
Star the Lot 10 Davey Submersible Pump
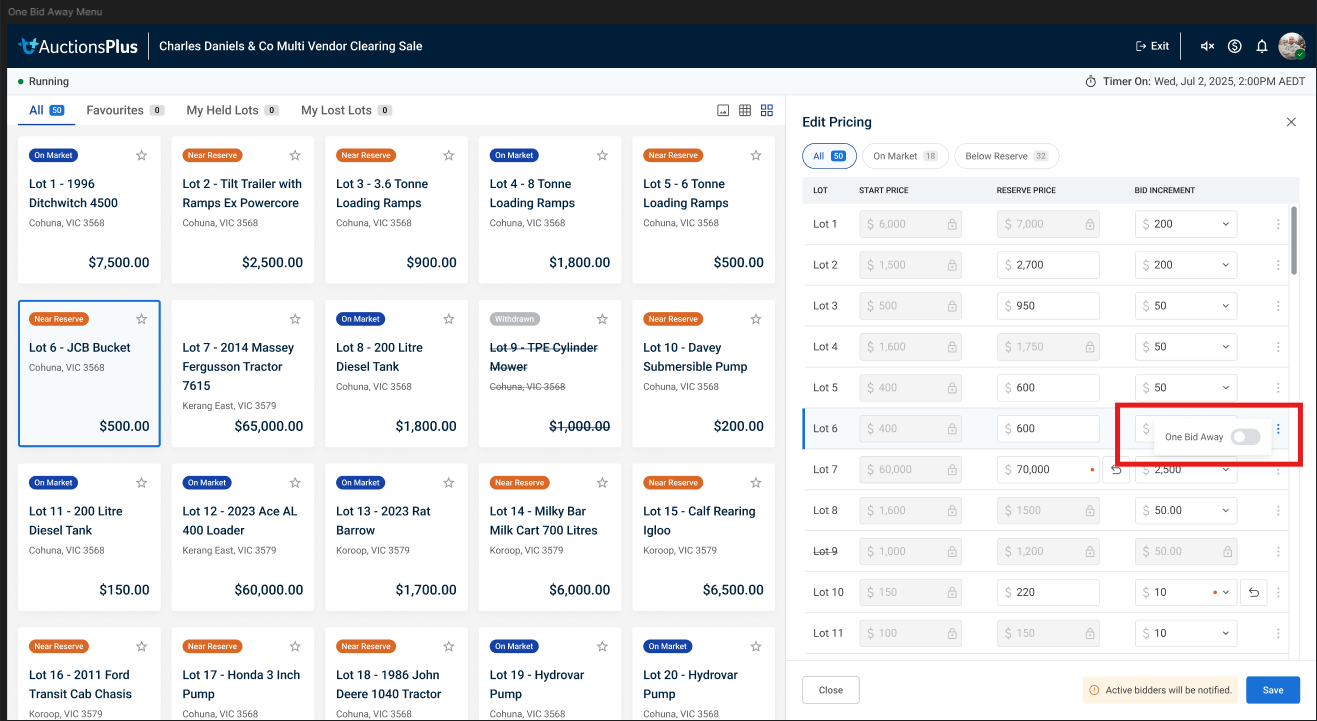(x=756, y=319)
